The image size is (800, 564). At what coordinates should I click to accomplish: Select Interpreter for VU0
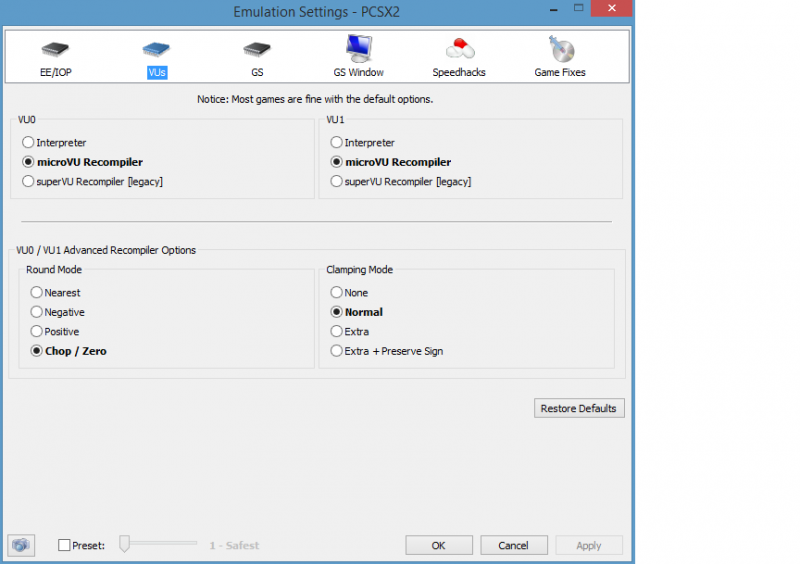(29, 143)
